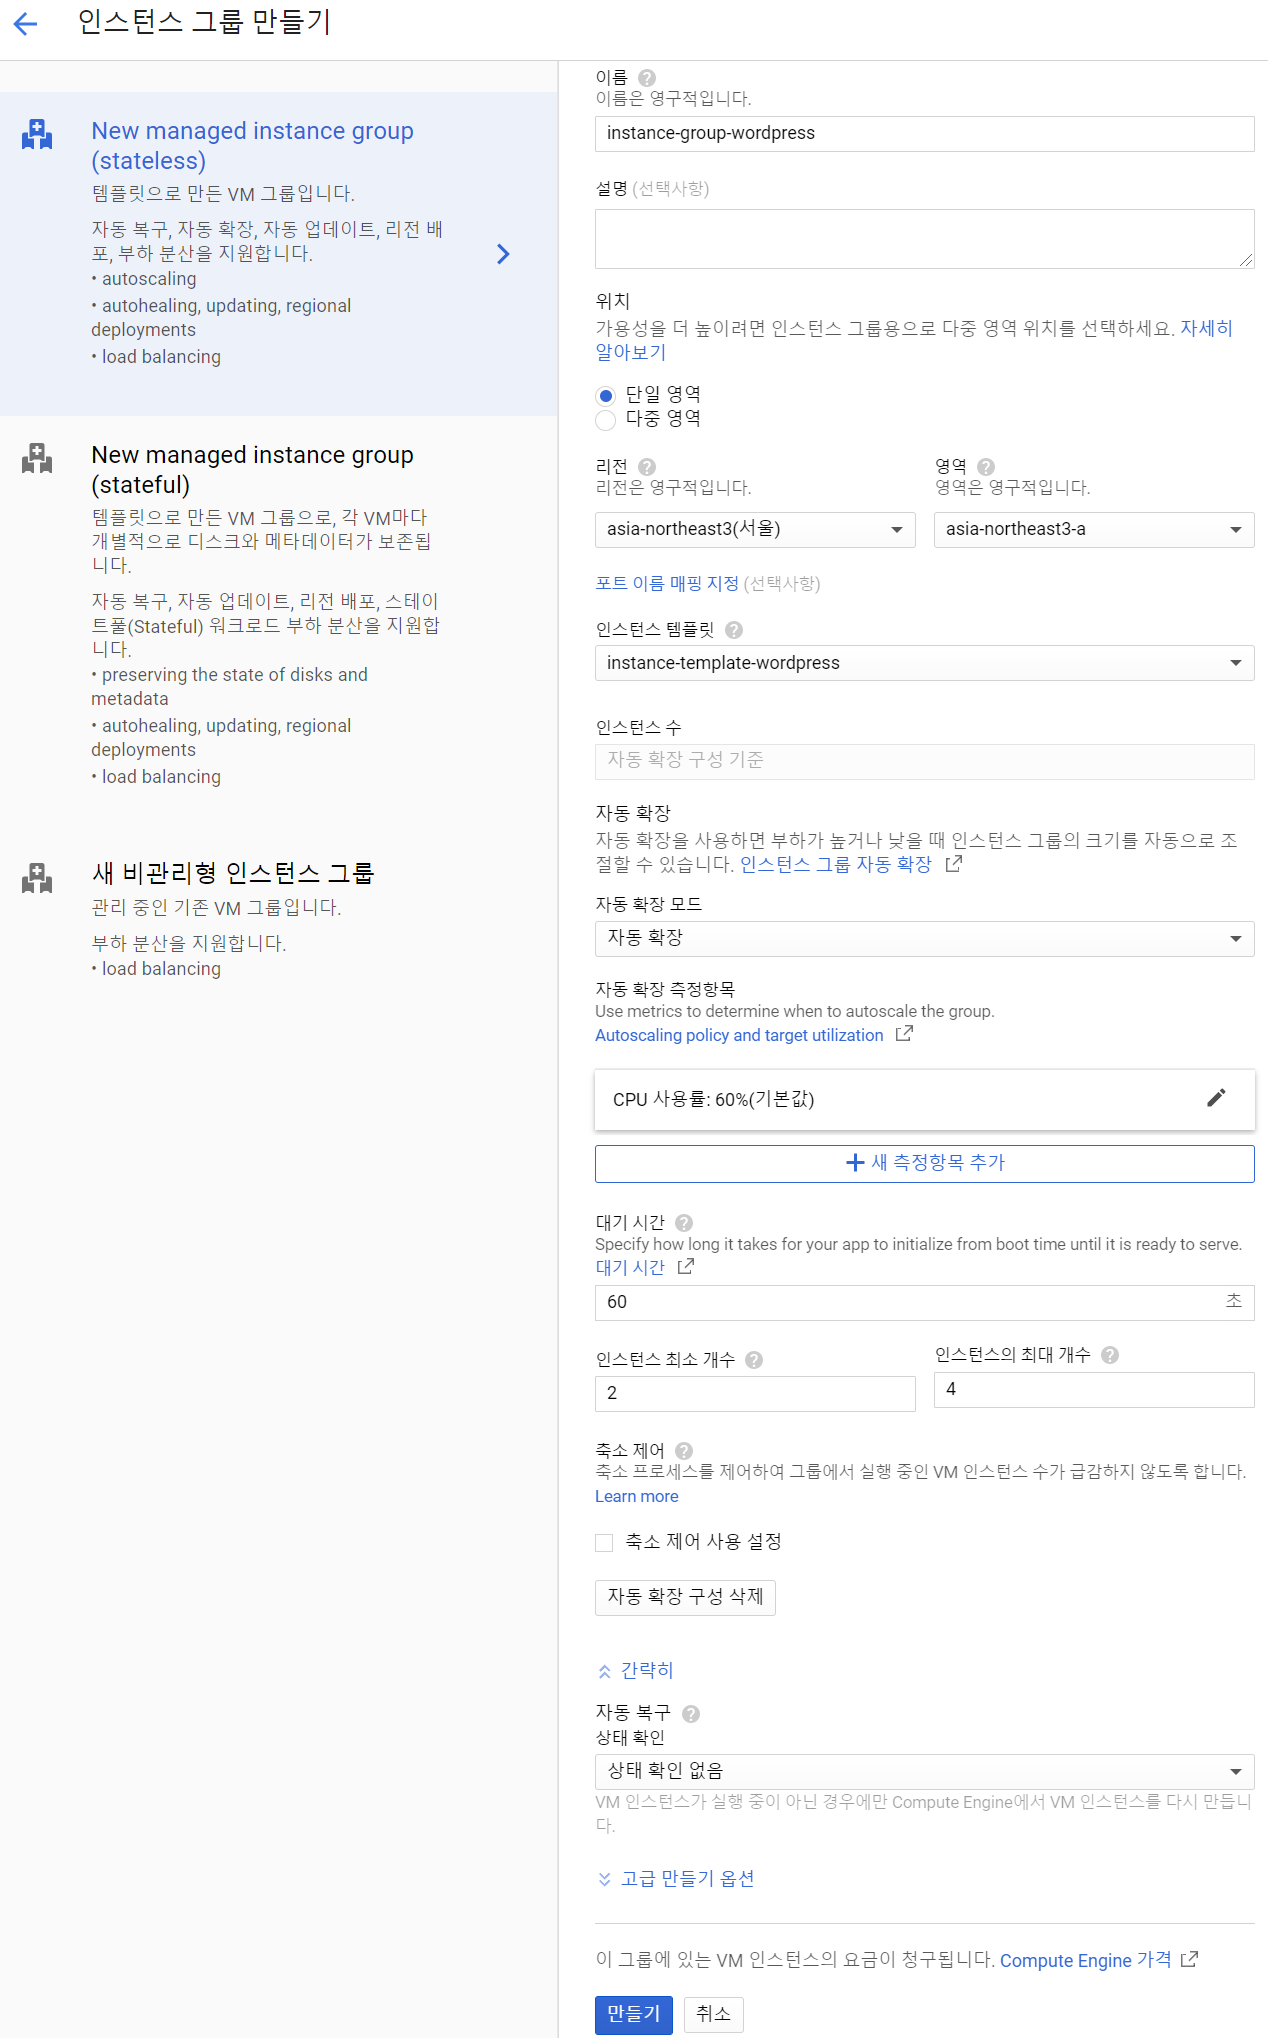Open help icon next to 인스턴스 템플릿
The height and width of the screenshot is (2038, 1280).
click(x=734, y=630)
